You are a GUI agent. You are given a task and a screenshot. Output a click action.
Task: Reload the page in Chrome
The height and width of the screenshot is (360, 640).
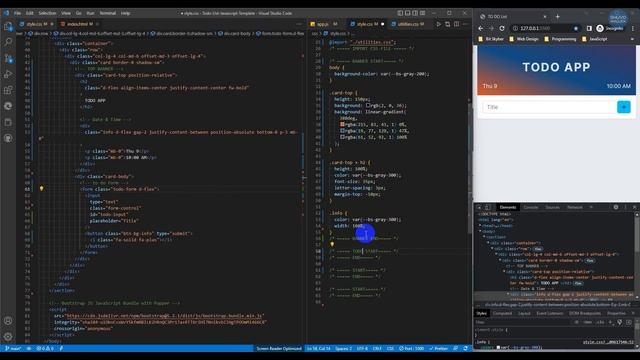pyautogui.click(x=502, y=28)
